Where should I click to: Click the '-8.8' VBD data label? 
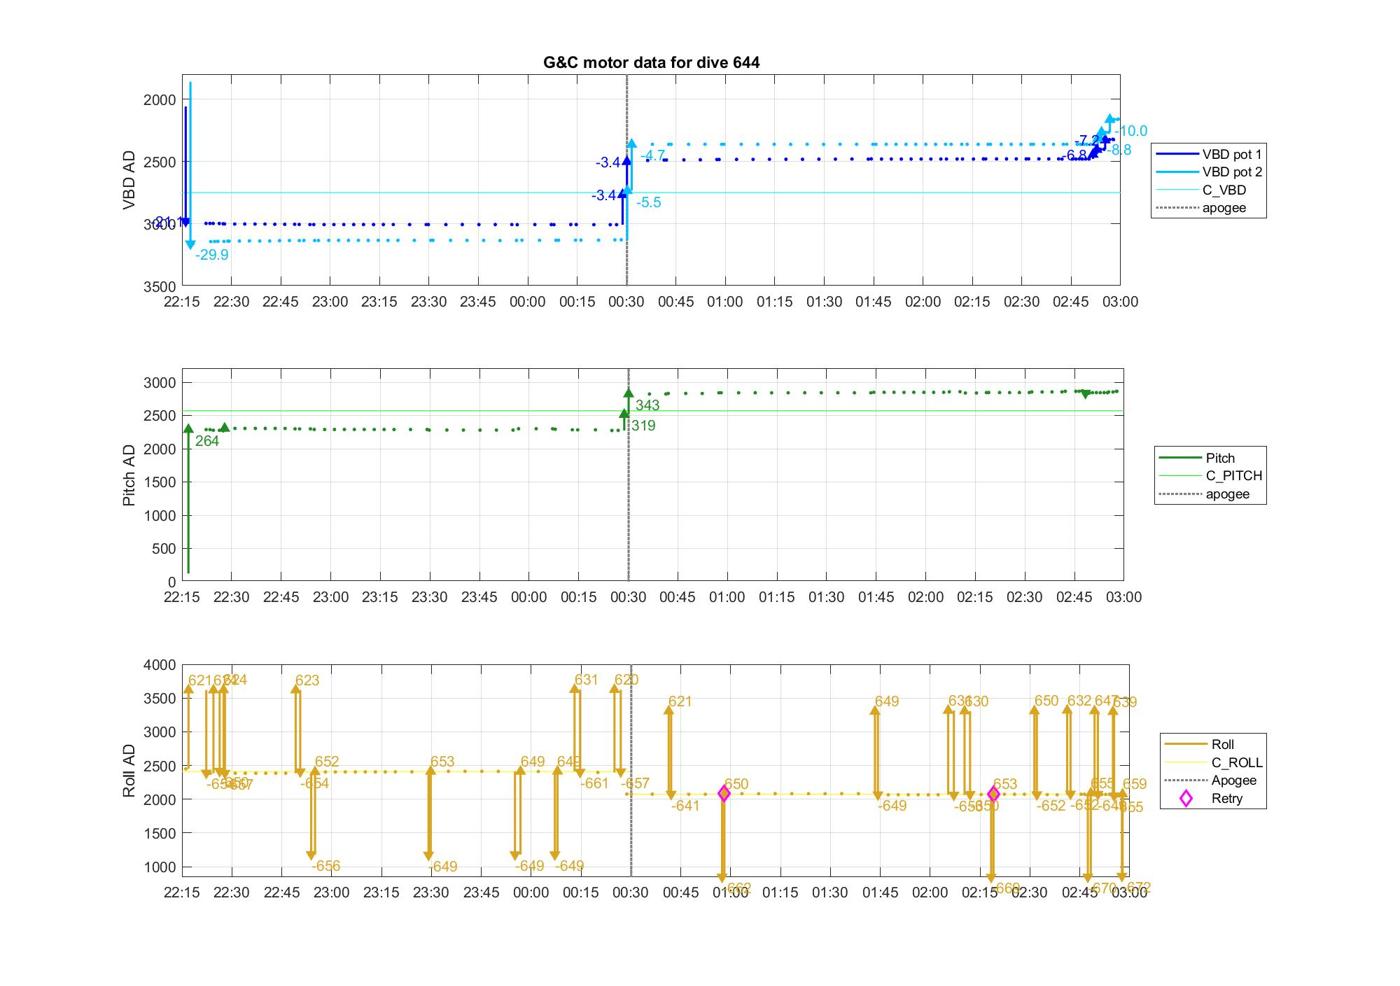click(1120, 150)
